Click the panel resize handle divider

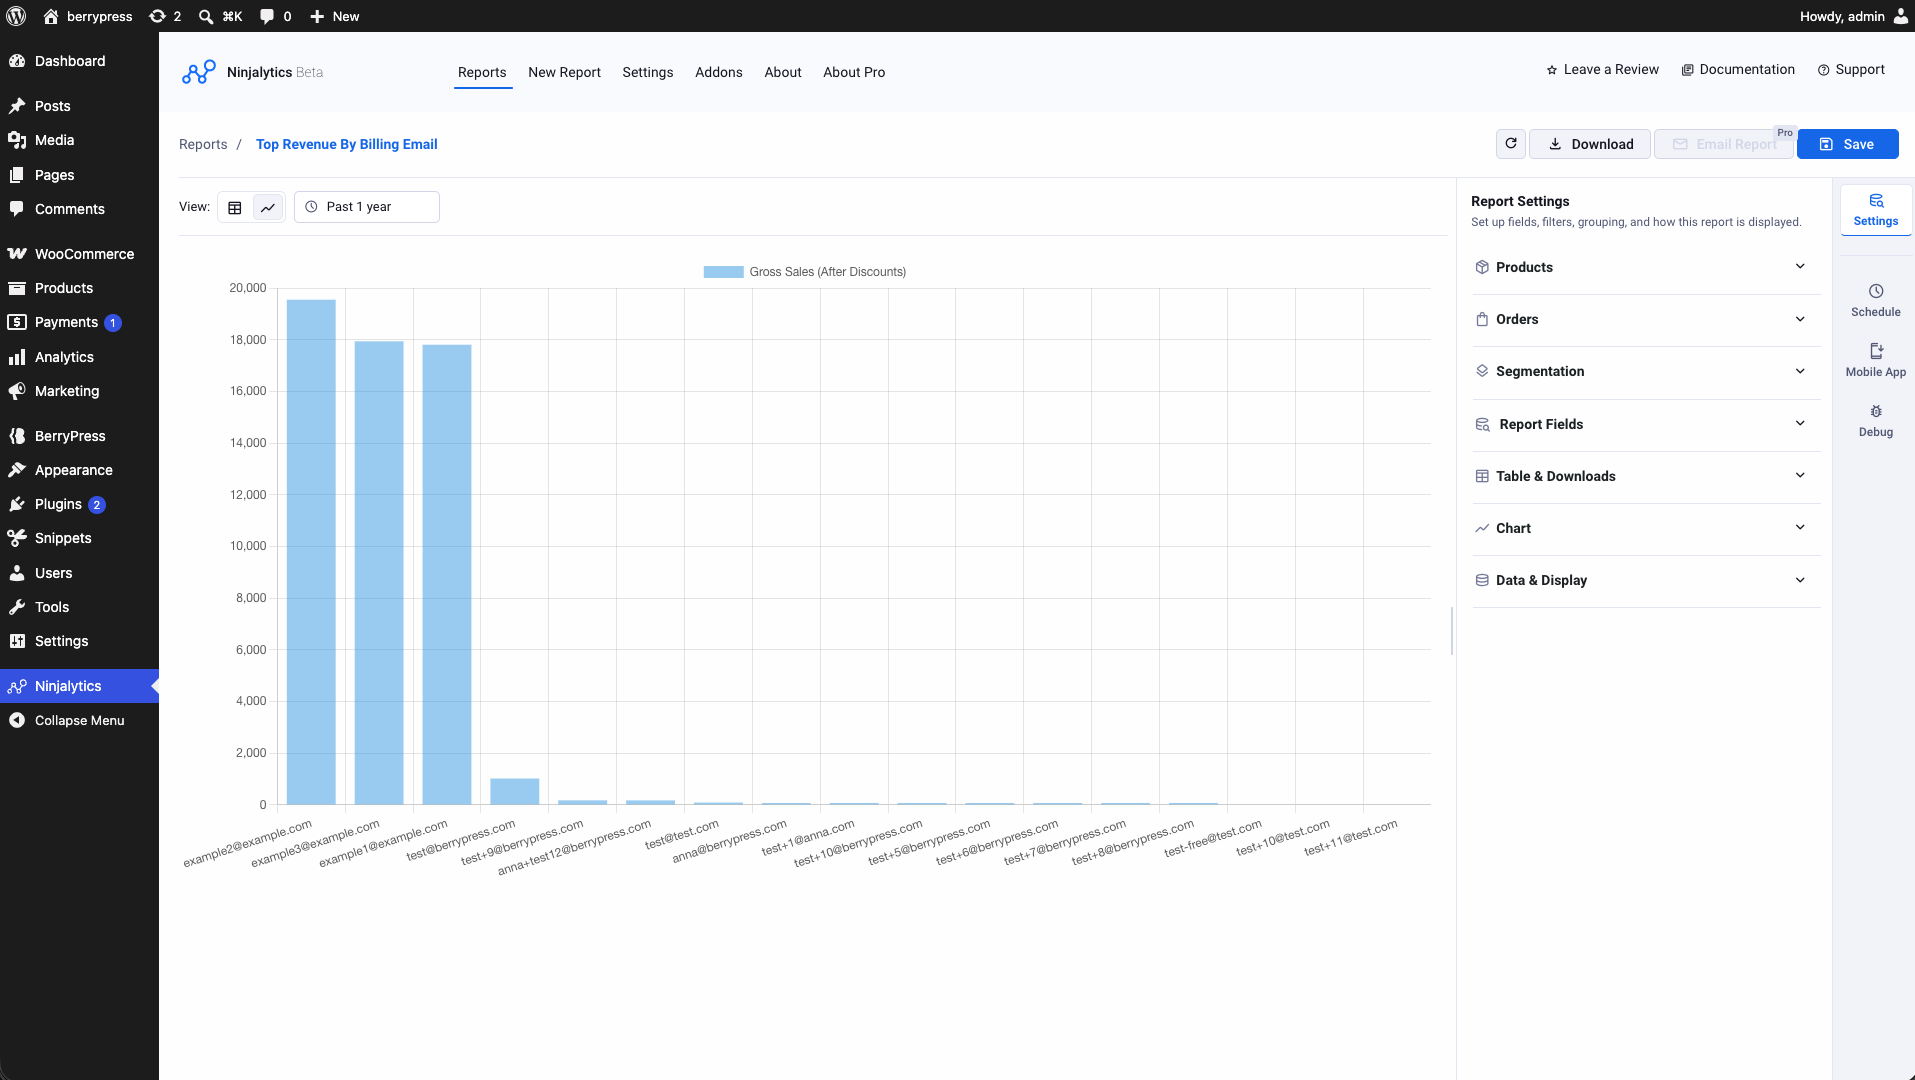(1452, 630)
